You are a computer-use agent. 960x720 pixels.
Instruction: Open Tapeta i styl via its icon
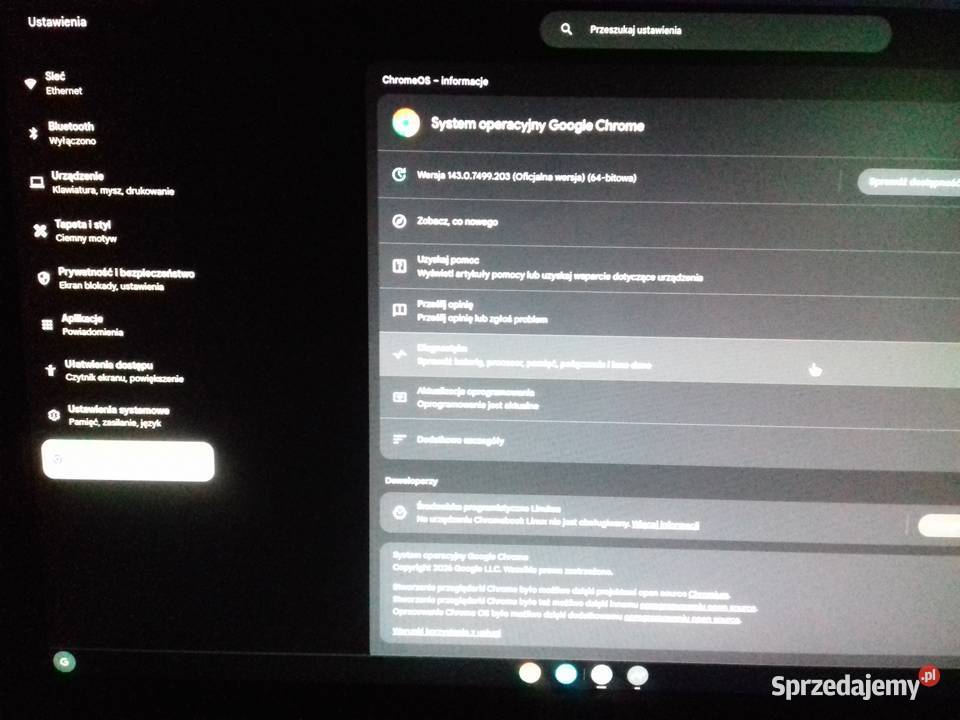[x=40, y=231]
